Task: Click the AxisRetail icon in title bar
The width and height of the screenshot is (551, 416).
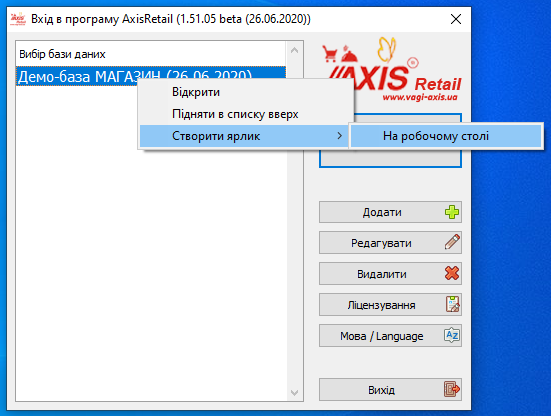Action: point(18,19)
